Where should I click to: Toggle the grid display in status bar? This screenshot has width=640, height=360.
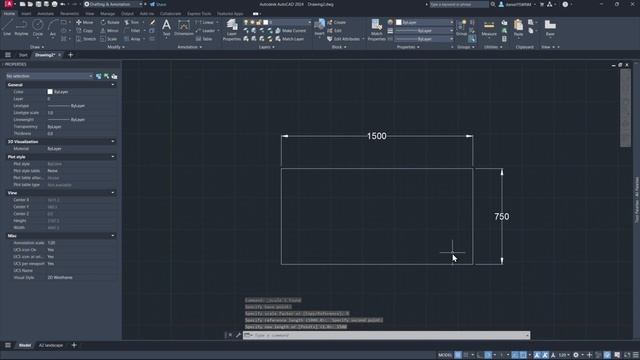point(458,355)
